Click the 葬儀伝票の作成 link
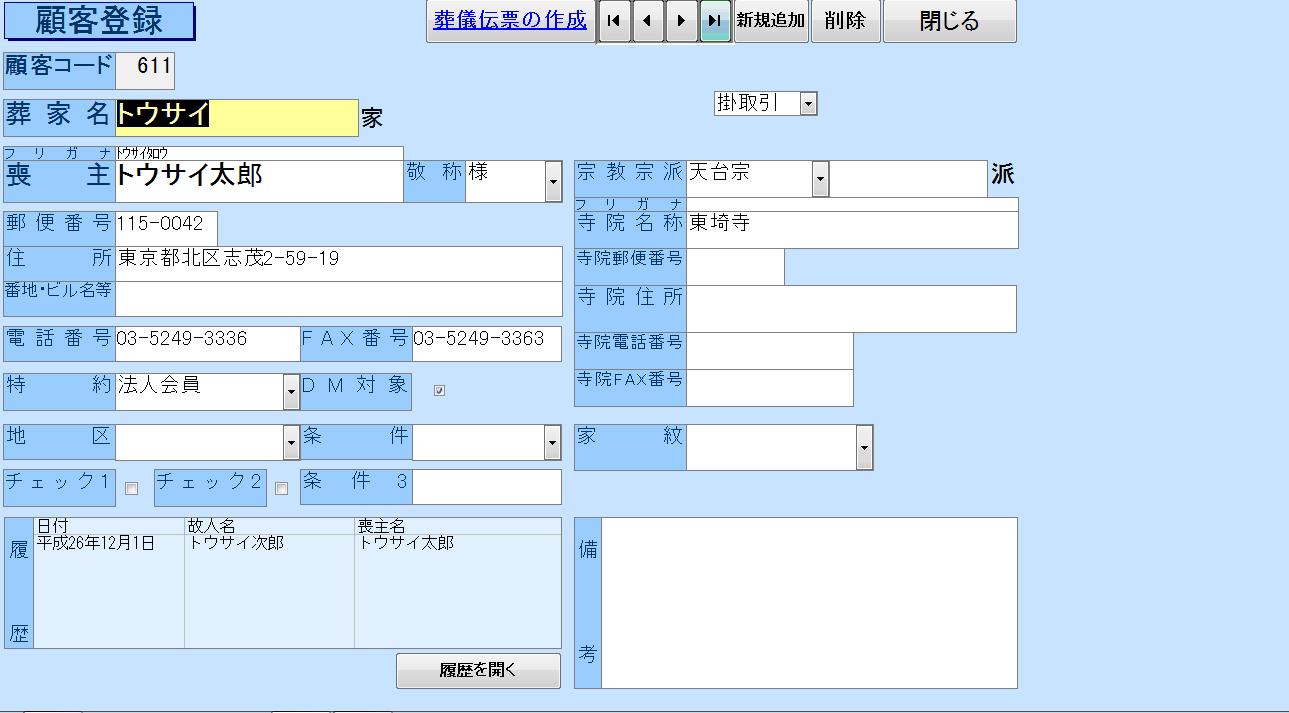 [510, 20]
